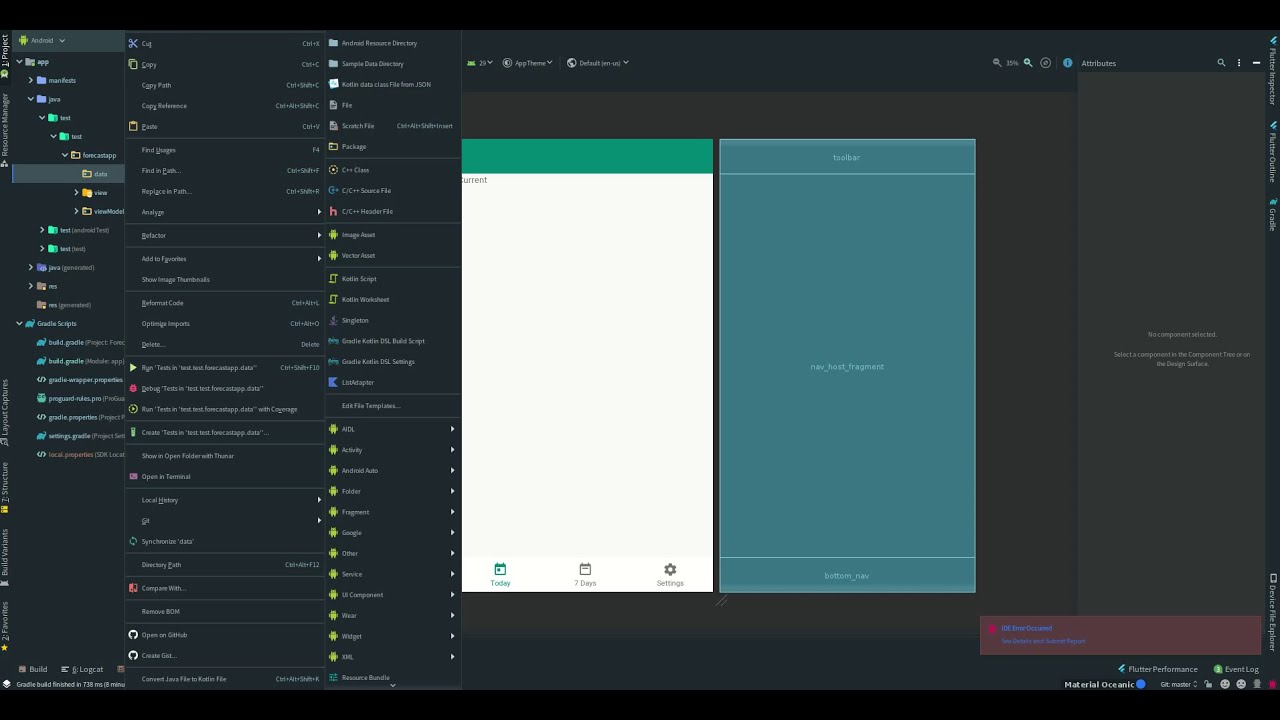Click the zoom out magnifier icon
Viewport: 1280px width, 720px height.
click(x=997, y=63)
